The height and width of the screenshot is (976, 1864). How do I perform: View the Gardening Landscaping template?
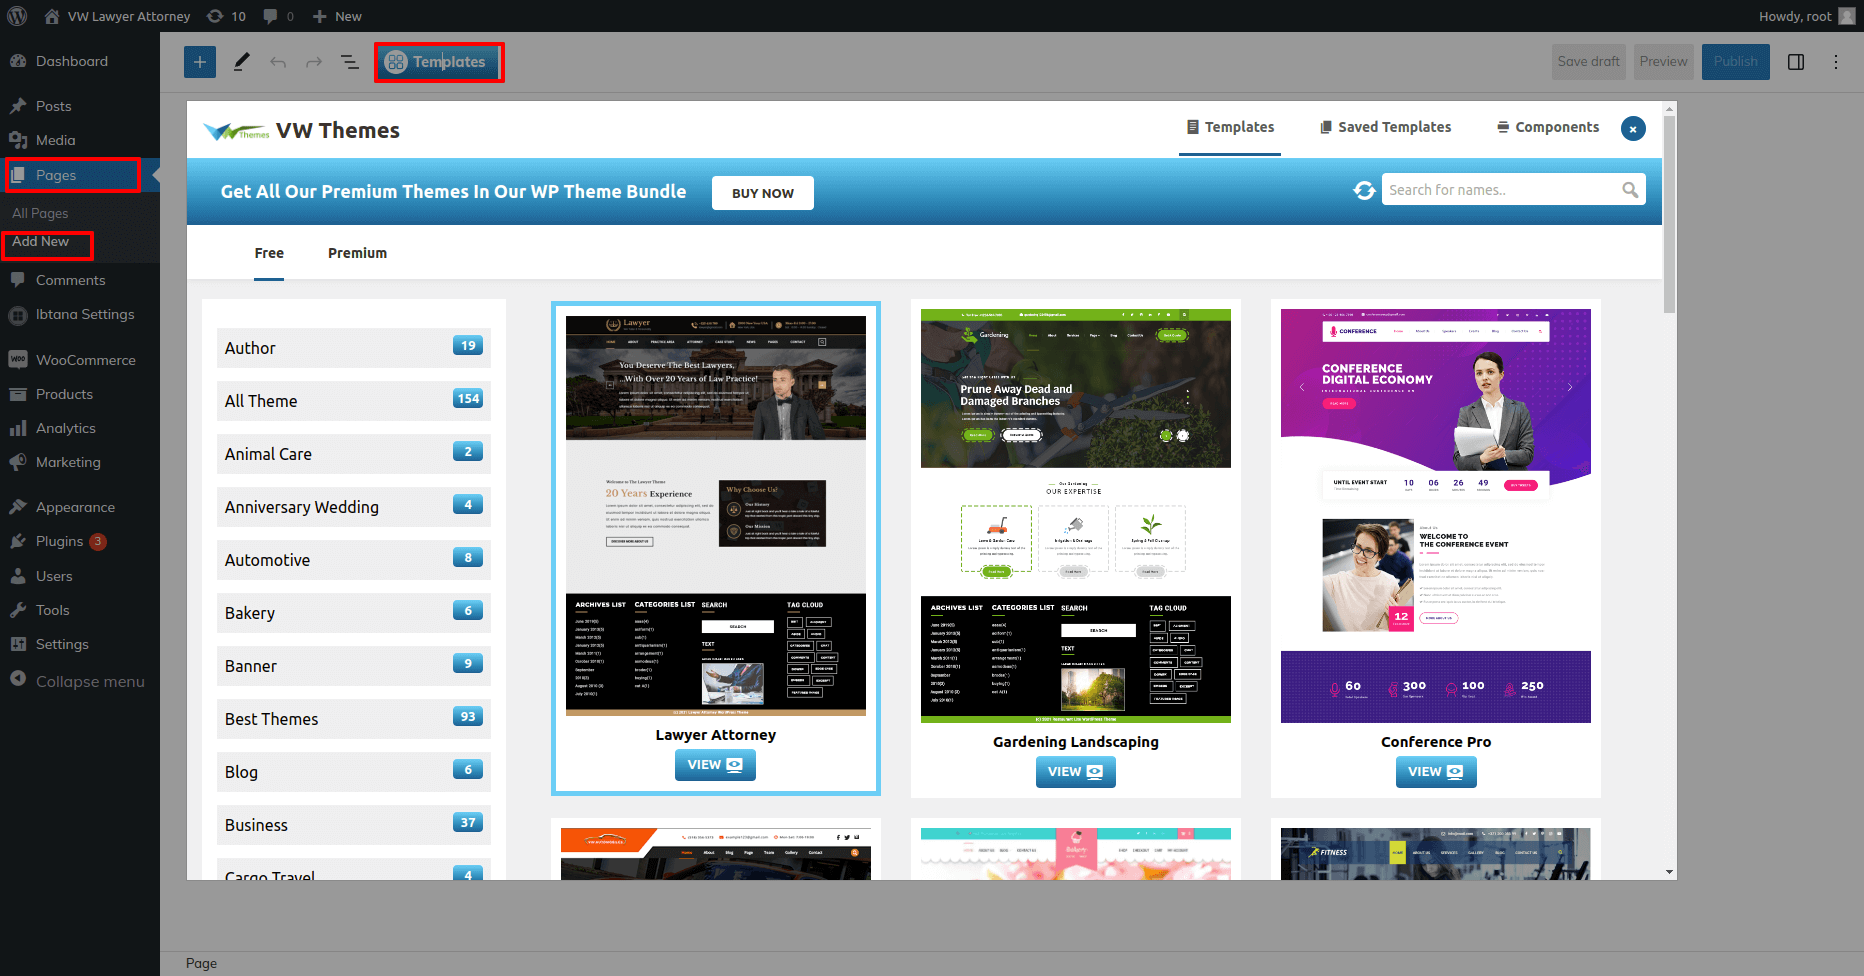click(x=1075, y=772)
